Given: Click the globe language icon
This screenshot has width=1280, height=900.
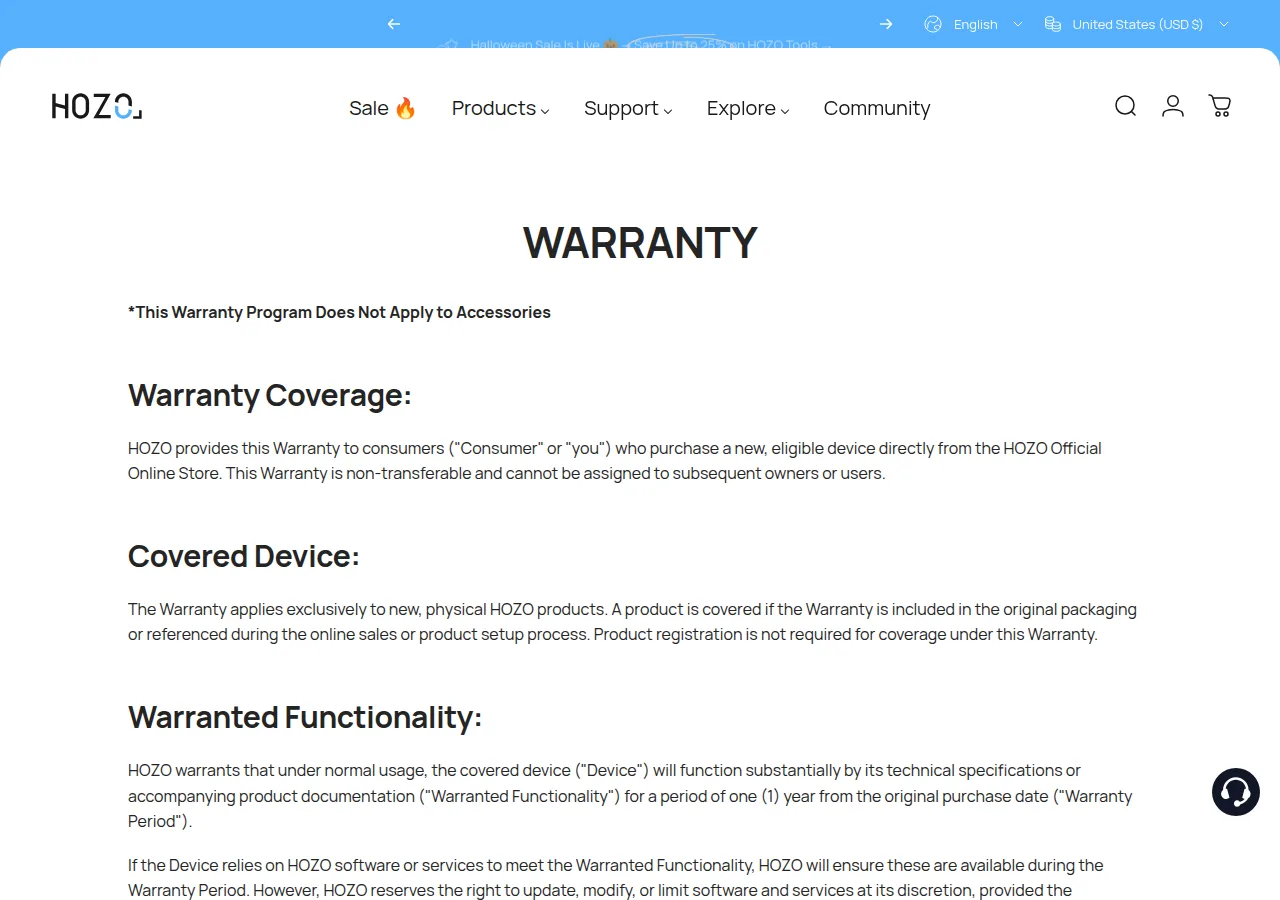Looking at the screenshot, I should point(933,24).
